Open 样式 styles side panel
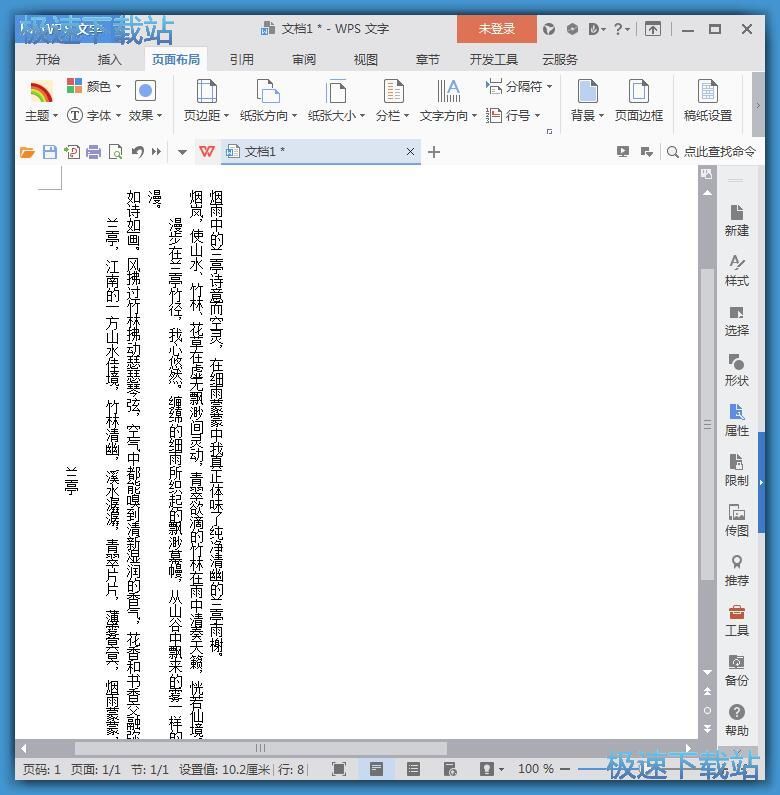780x795 pixels. (x=736, y=270)
